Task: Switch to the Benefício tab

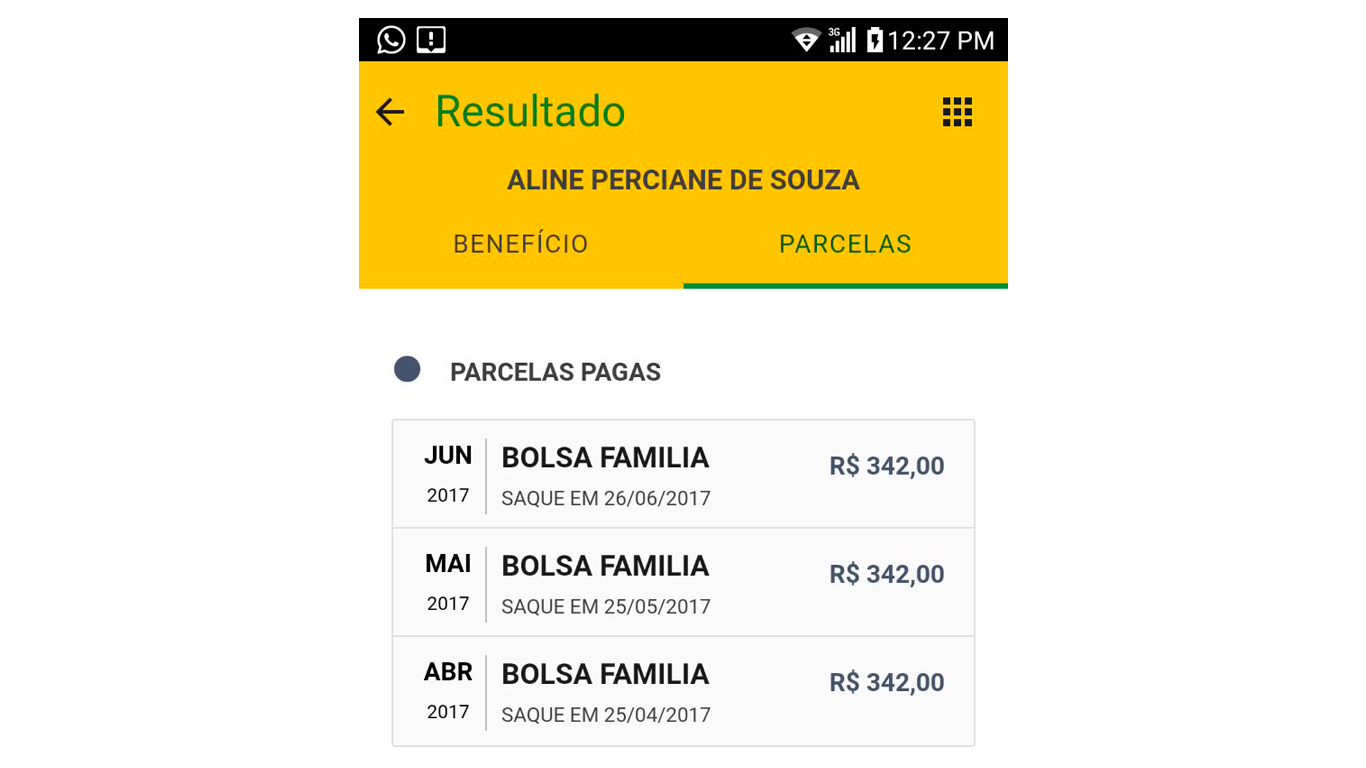Action: click(521, 244)
